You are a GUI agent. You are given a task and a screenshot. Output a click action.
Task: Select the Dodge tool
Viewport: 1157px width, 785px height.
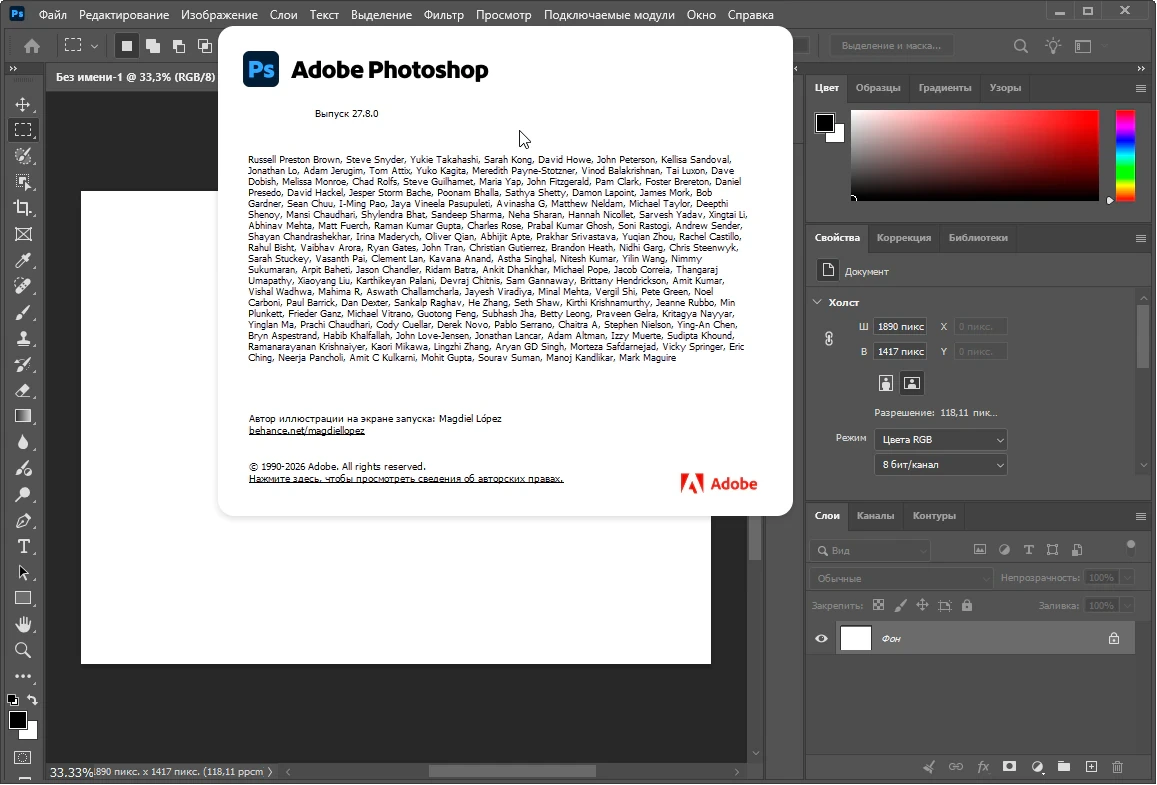tap(23, 494)
